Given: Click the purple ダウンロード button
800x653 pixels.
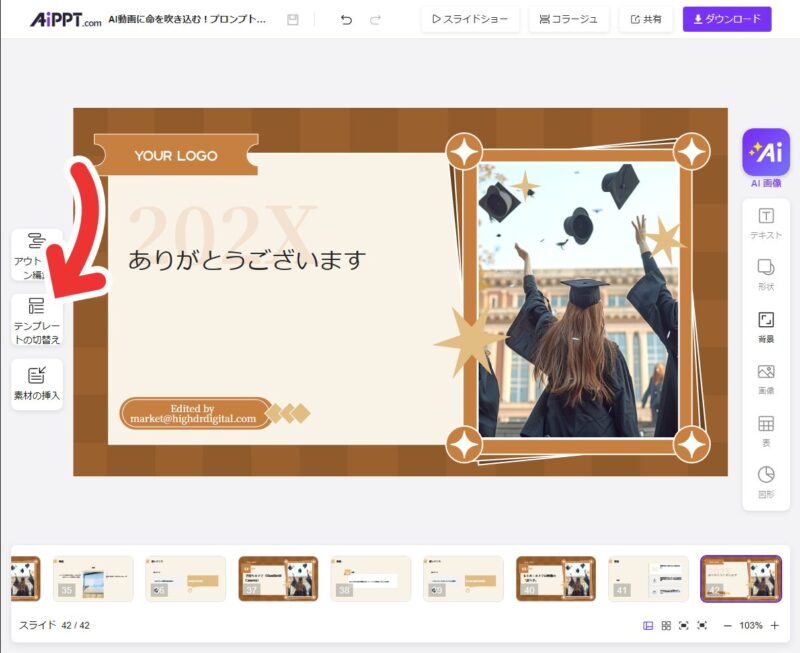Looking at the screenshot, I should click(727, 19).
